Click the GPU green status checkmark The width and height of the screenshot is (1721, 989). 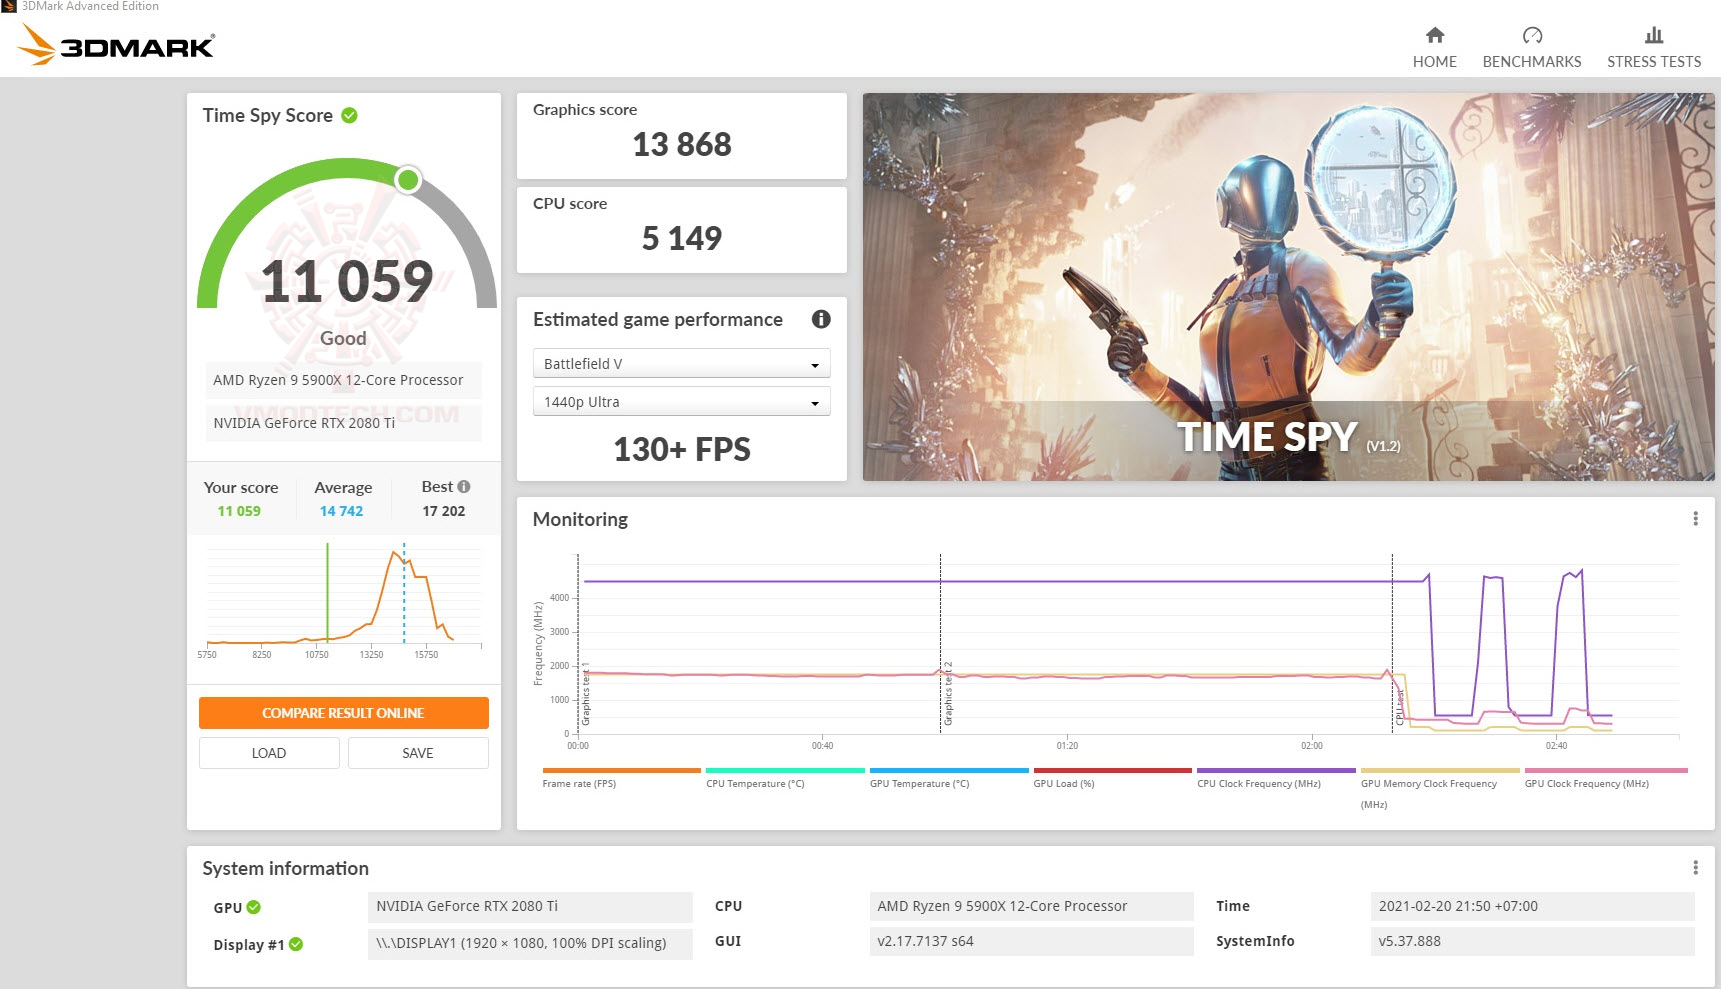tap(254, 907)
